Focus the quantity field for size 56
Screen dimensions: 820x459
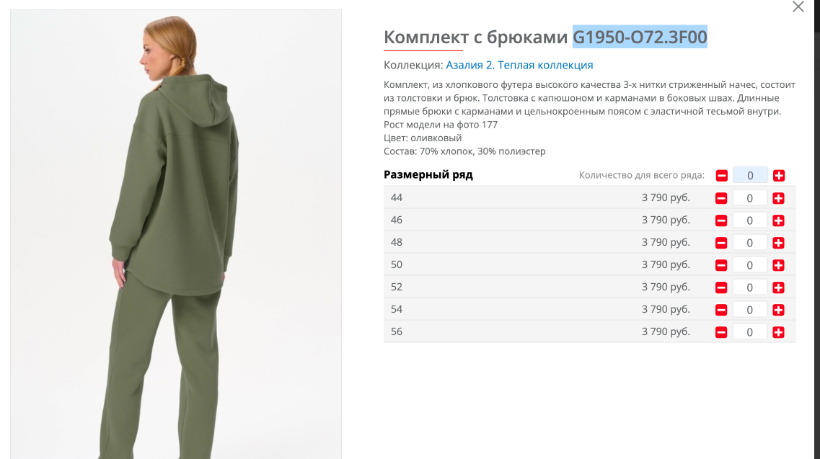click(x=749, y=332)
